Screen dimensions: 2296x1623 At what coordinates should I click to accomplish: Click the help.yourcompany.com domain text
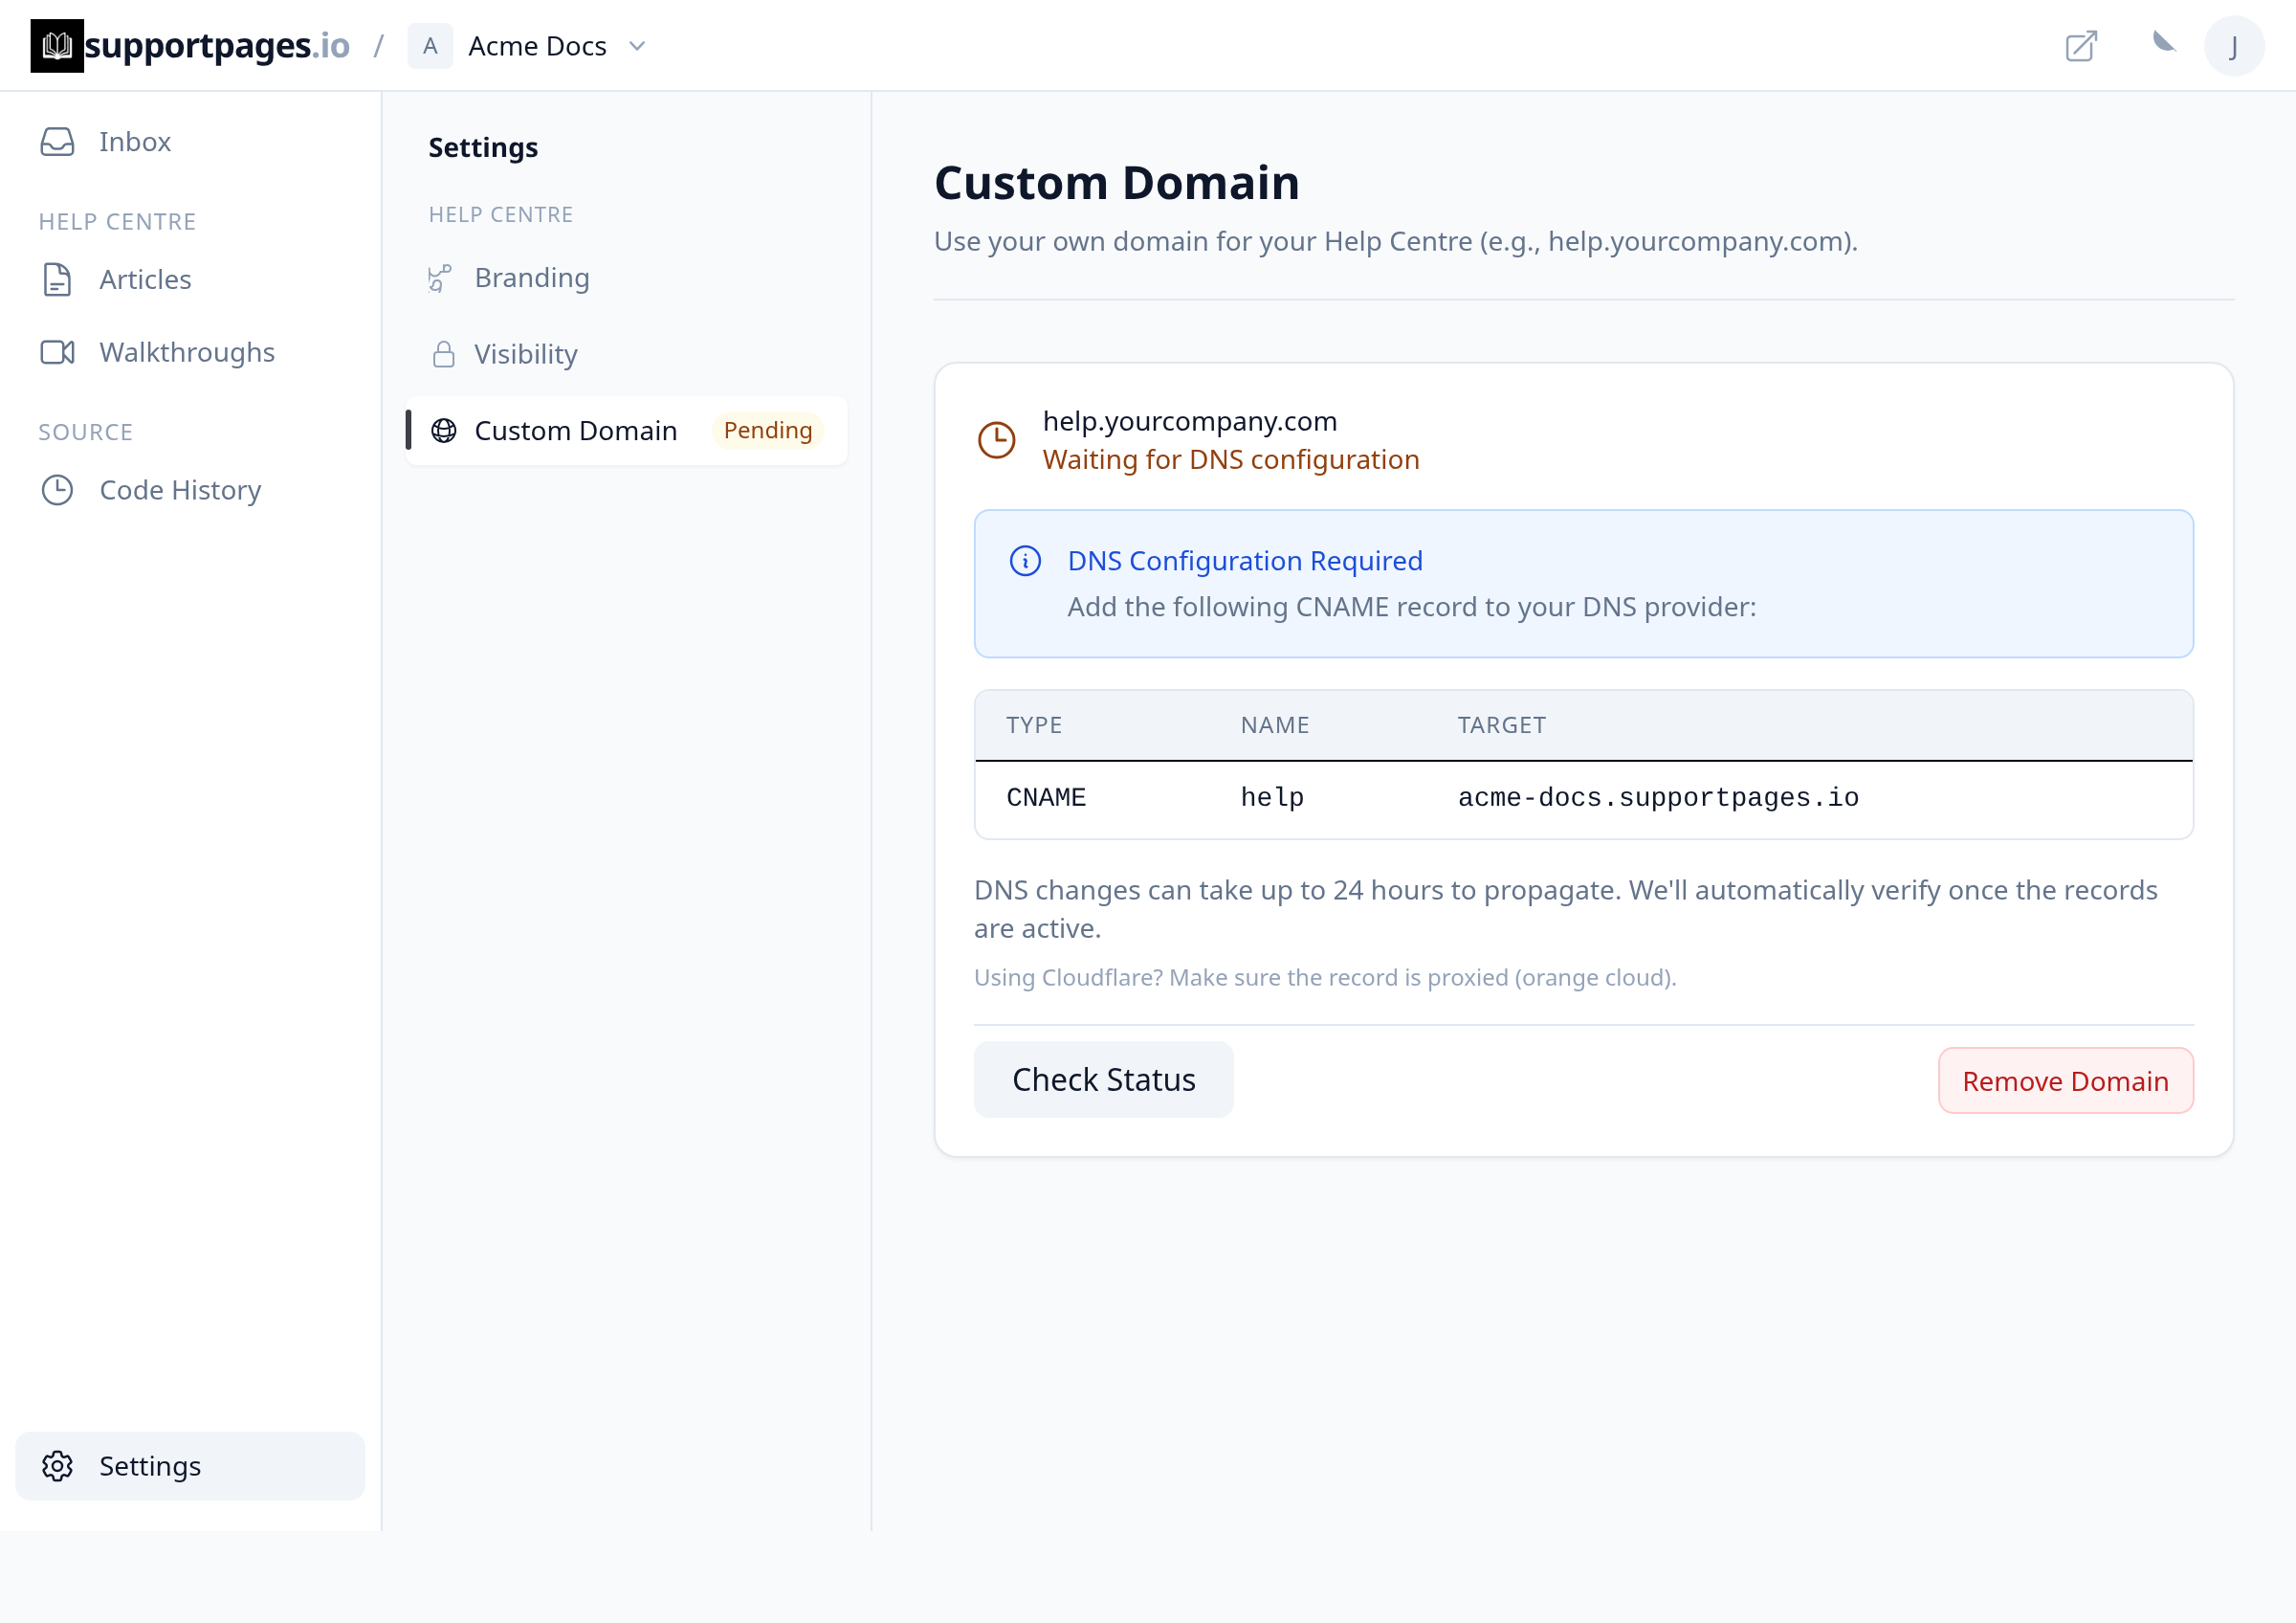[x=1190, y=421]
